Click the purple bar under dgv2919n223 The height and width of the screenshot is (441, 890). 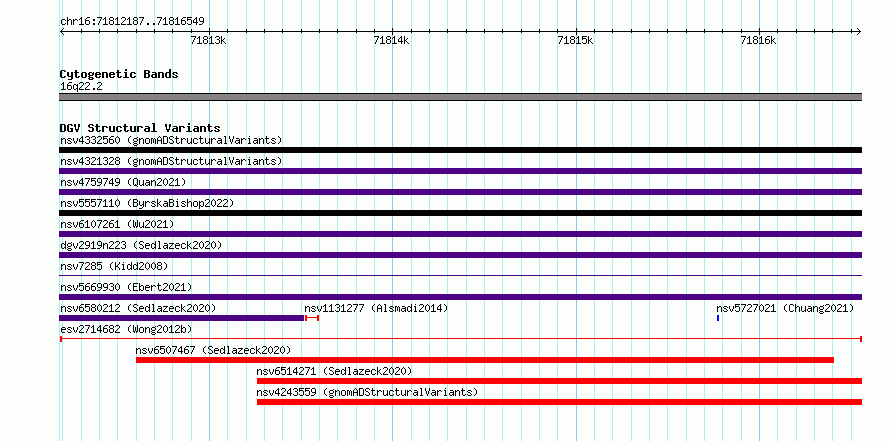[460, 255]
